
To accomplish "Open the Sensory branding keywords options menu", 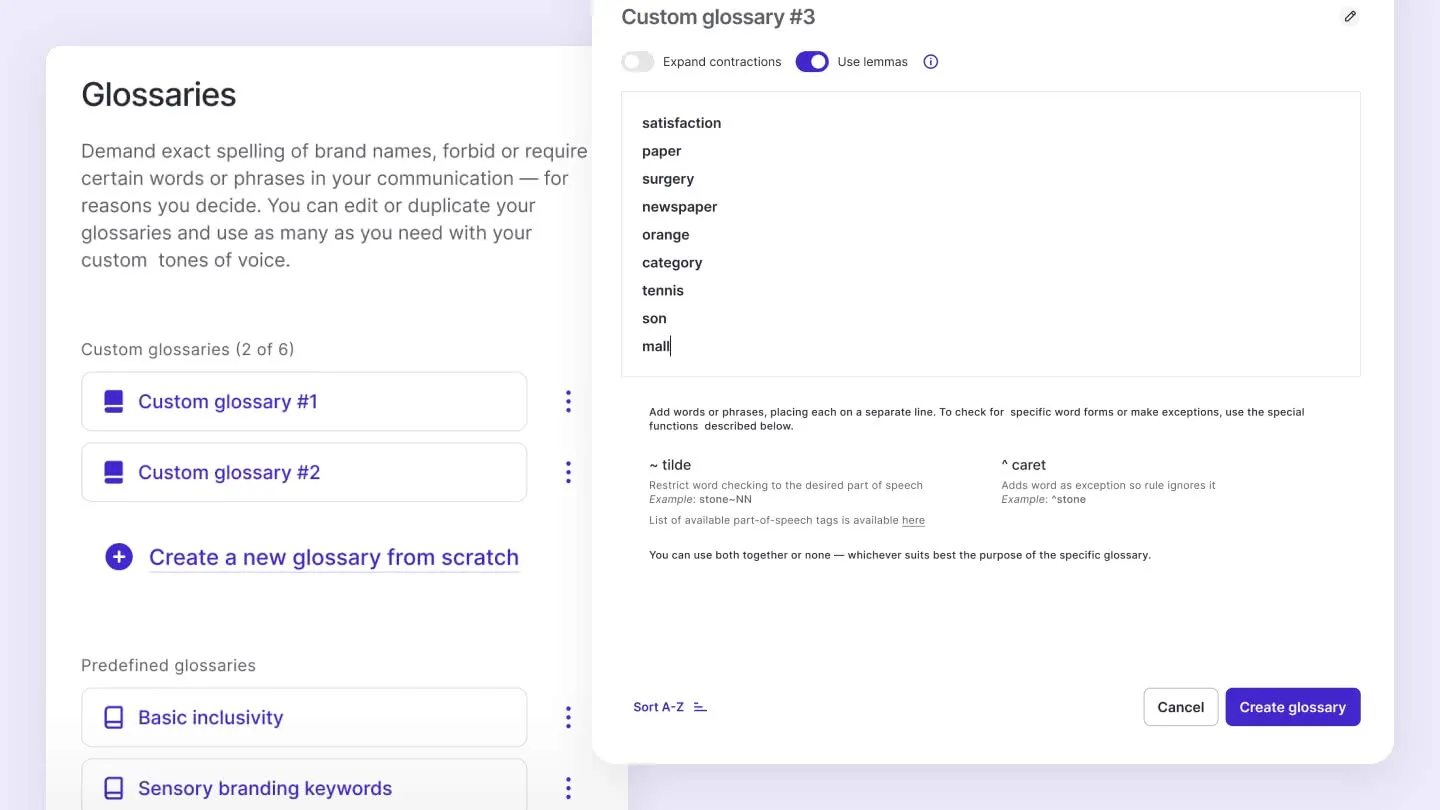I will pyautogui.click(x=568, y=788).
